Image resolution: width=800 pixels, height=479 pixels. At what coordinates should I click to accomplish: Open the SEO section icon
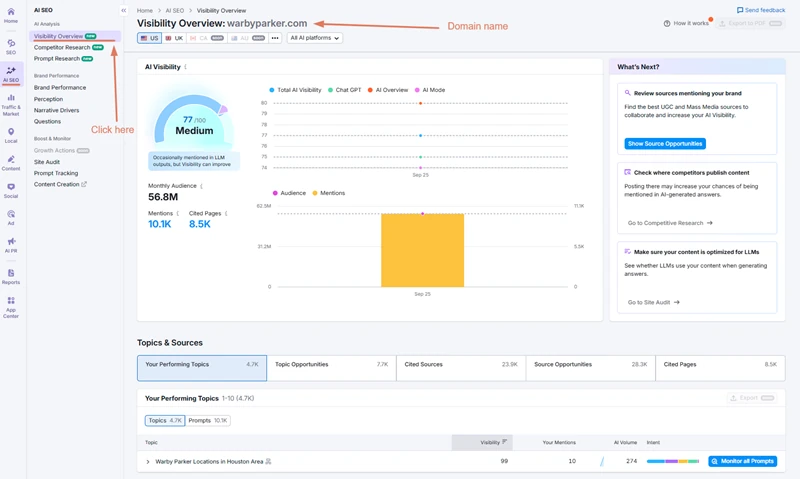click(x=11, y=43)
